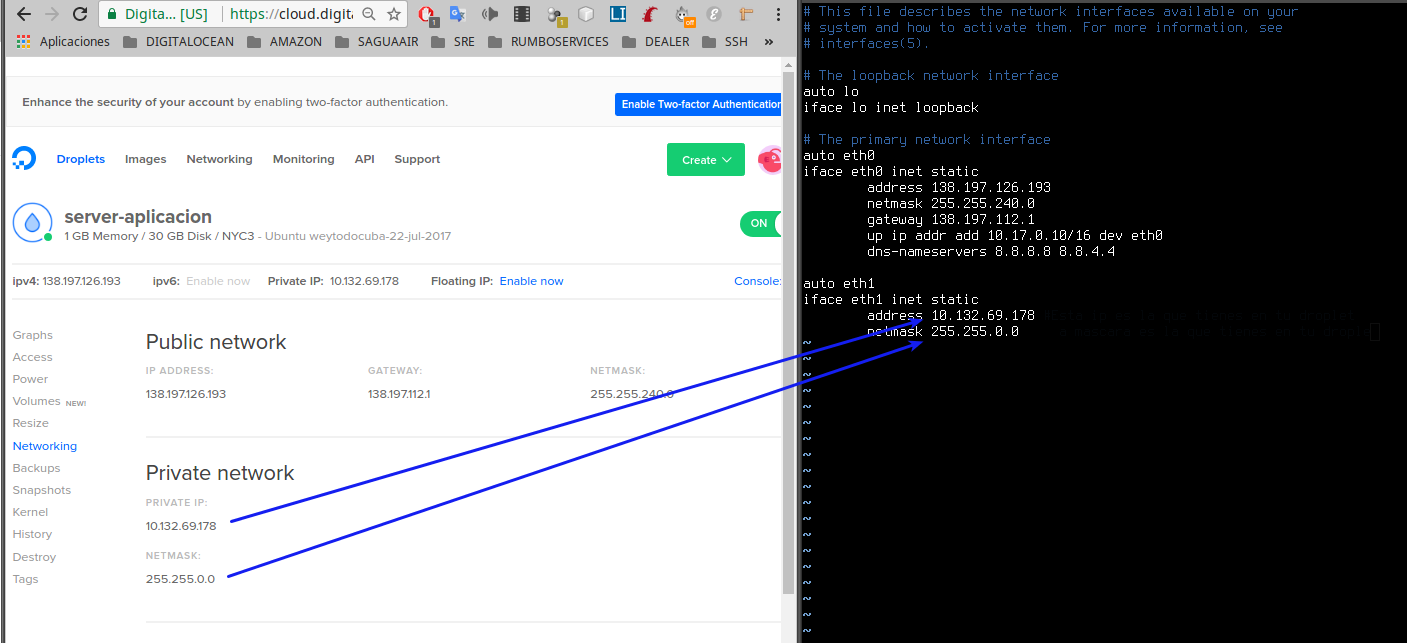Click Enable Two-factor Authentication button
1407x643 pixels.
tap(700, 104)
